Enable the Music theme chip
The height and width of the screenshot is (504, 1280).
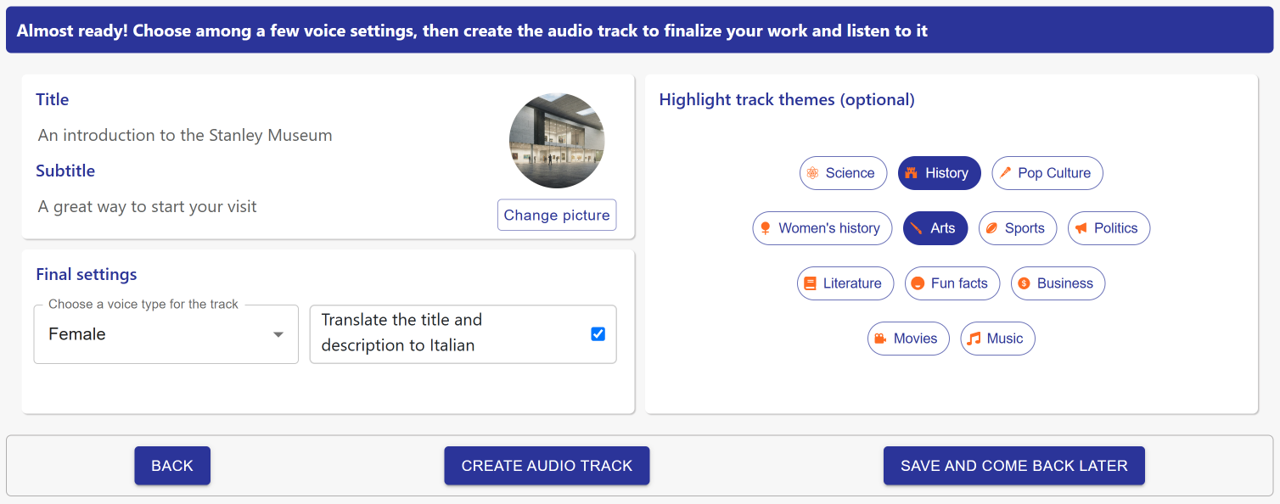click(x=997, y=338)
